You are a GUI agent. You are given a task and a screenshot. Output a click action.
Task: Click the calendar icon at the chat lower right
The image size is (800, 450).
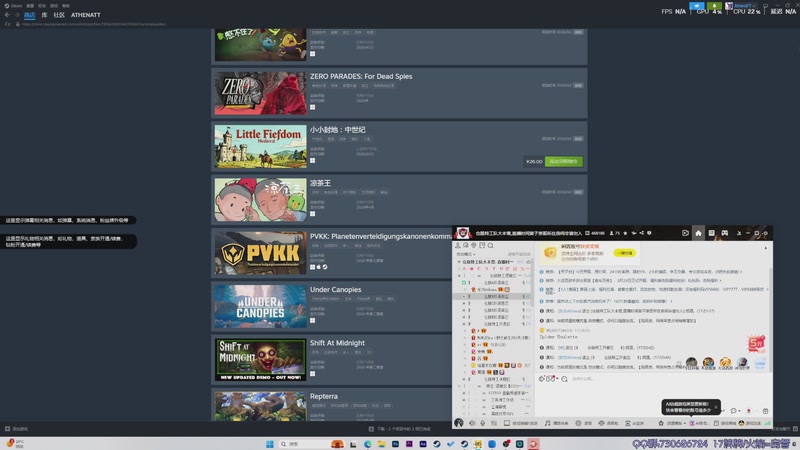[765, 411]
